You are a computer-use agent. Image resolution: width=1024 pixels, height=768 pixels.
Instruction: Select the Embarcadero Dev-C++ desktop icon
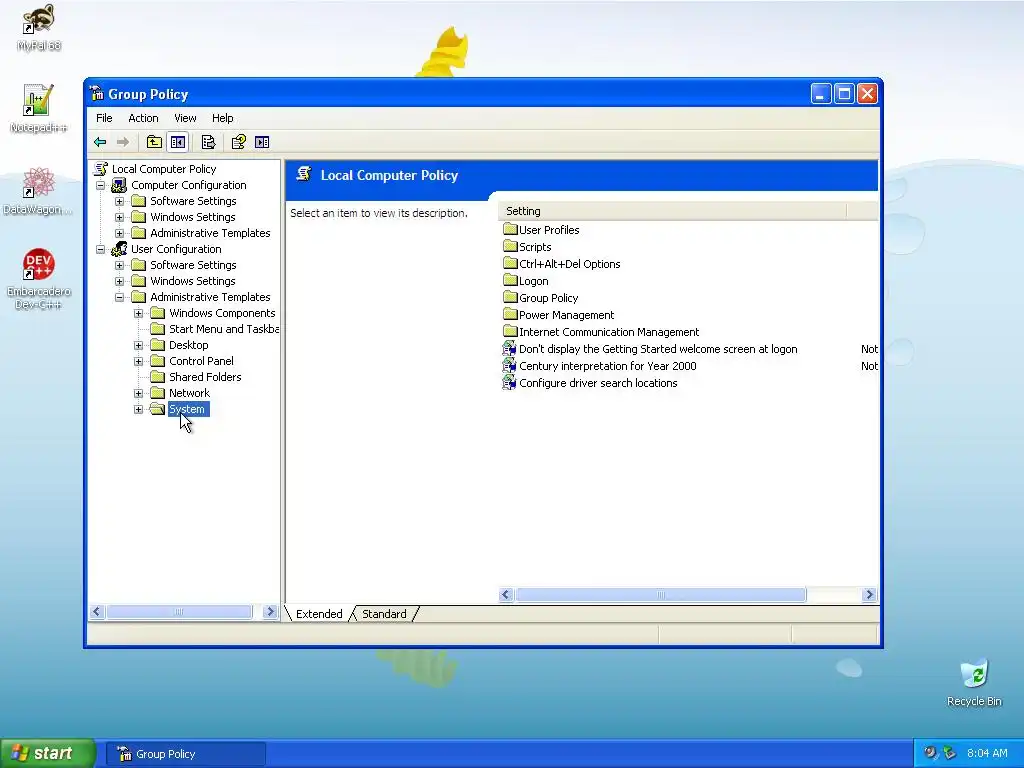click(39, 278)
